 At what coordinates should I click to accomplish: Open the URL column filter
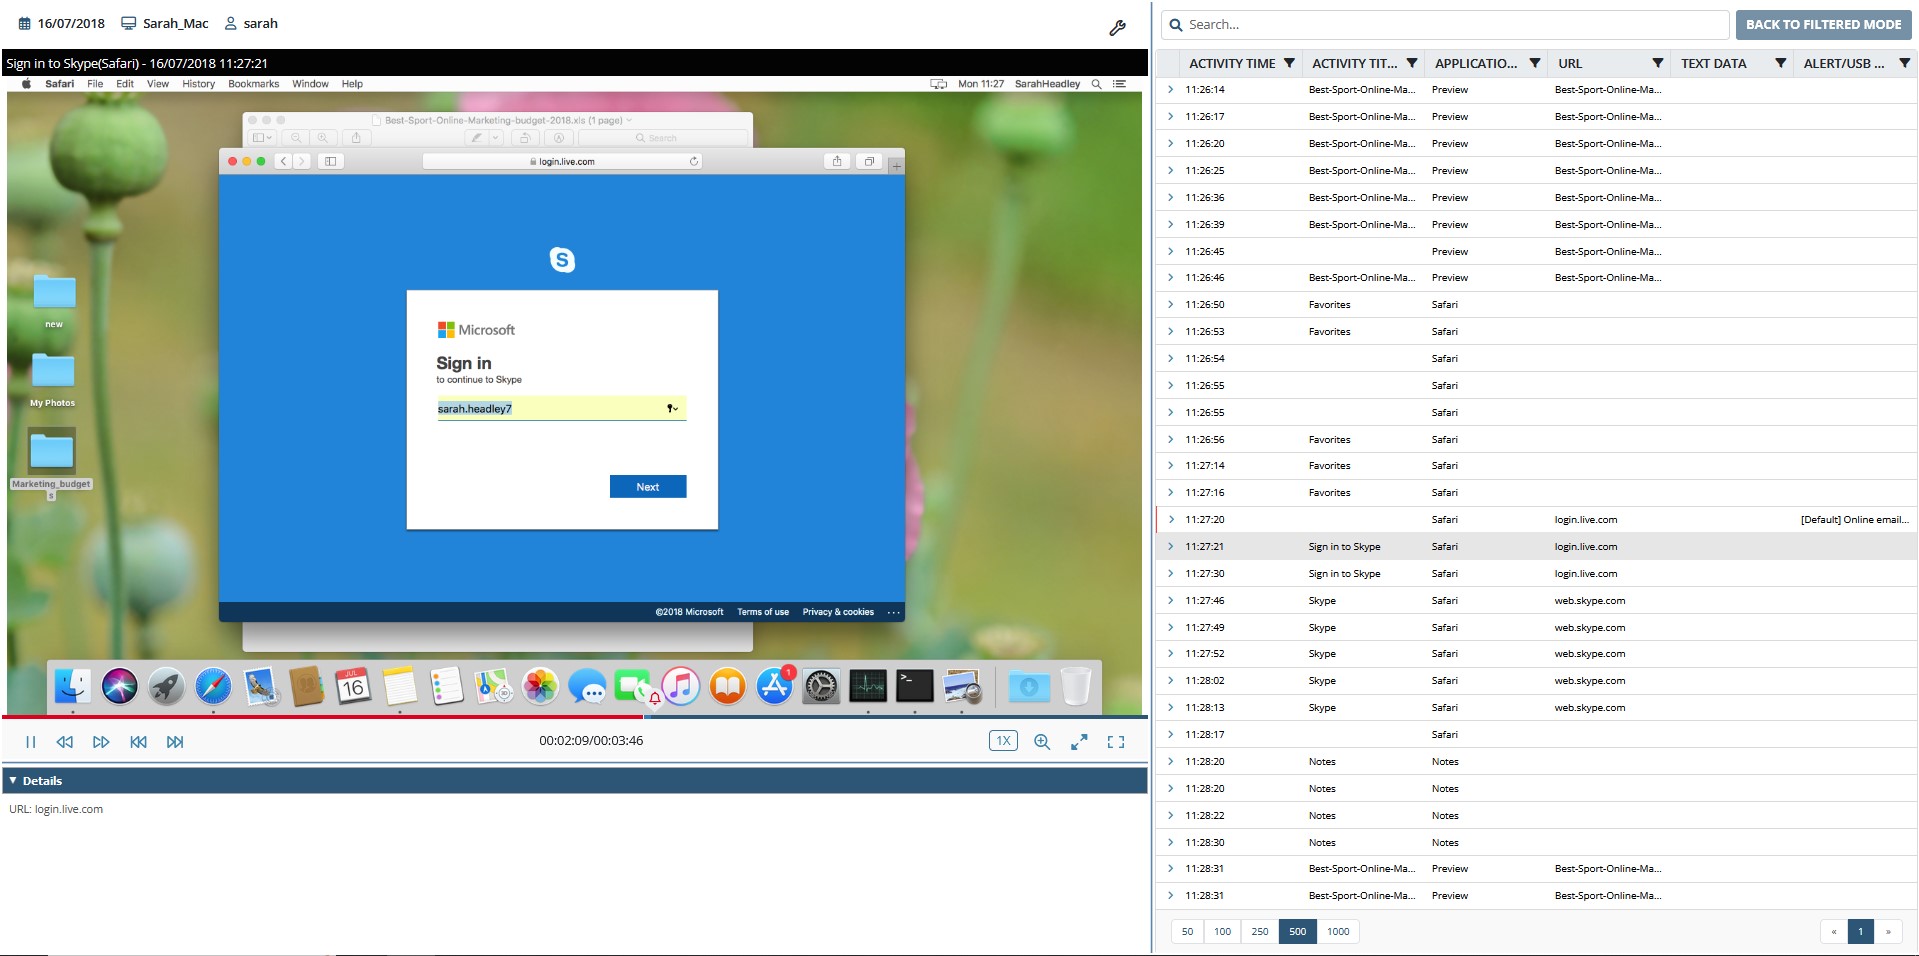point(1658,63)
